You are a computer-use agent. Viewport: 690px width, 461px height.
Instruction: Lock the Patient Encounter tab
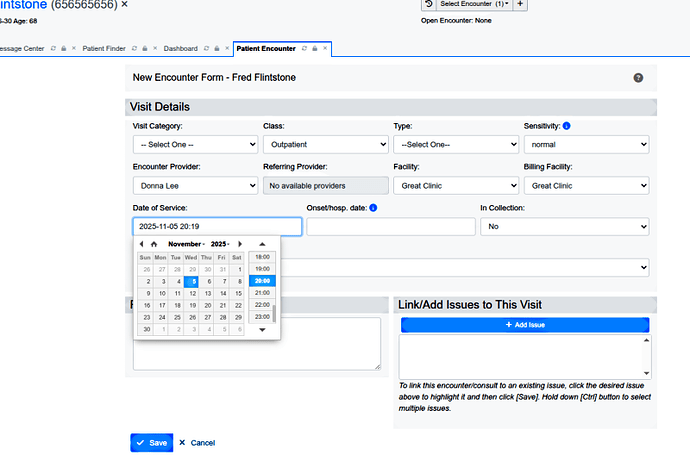tap(313, 48)
